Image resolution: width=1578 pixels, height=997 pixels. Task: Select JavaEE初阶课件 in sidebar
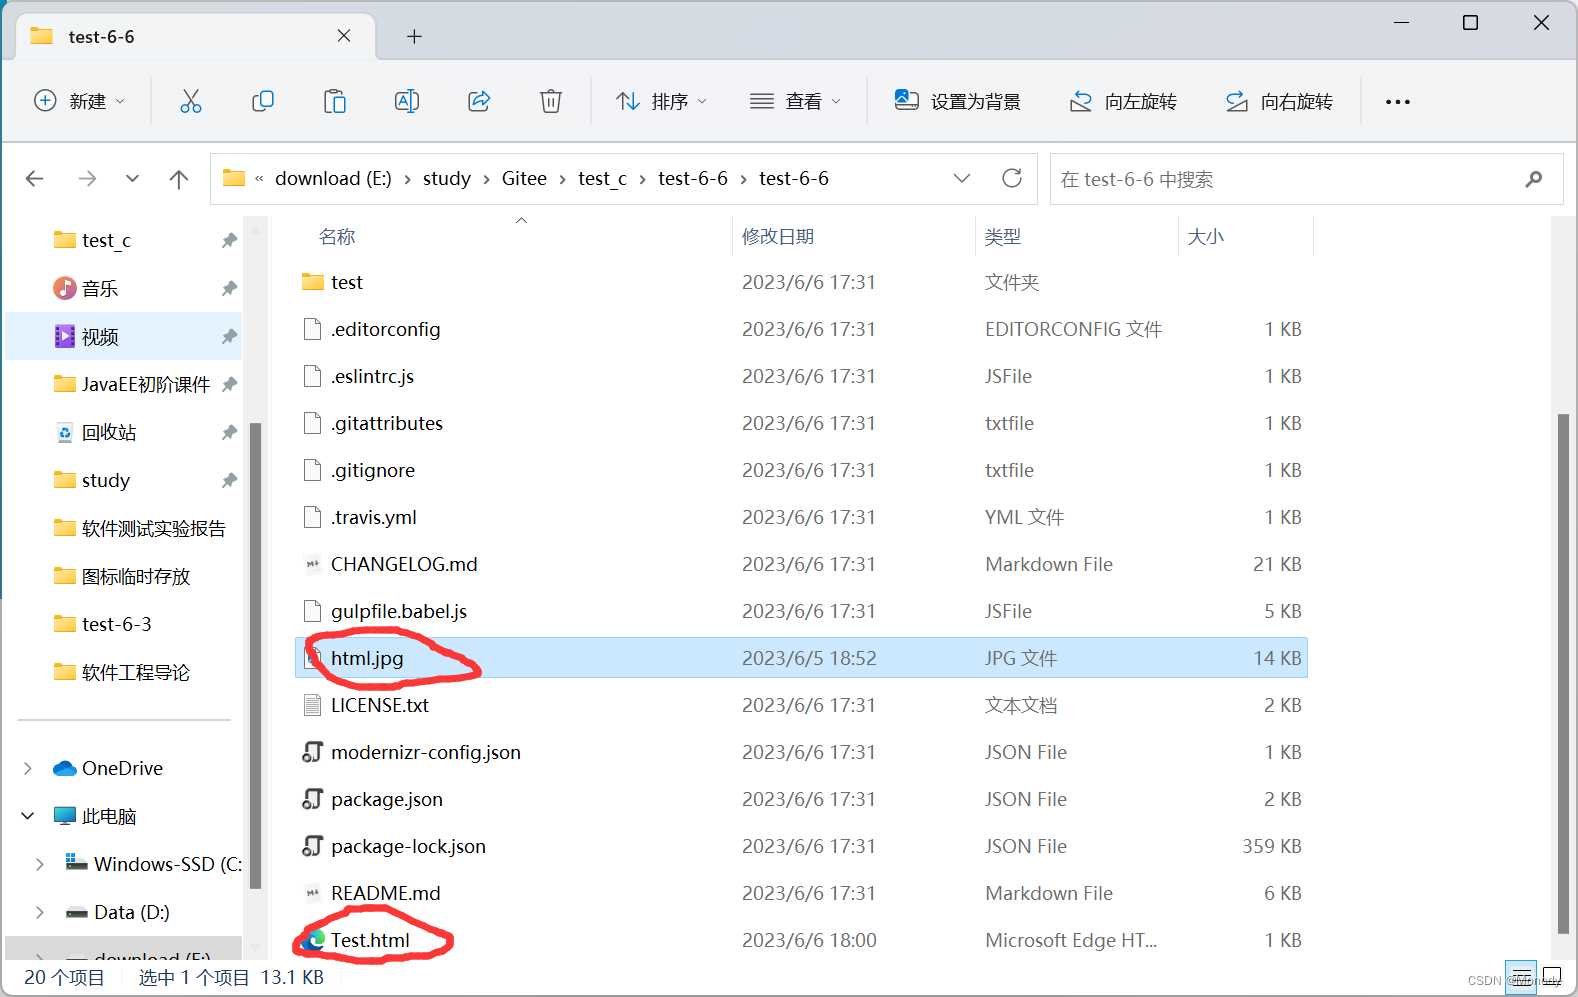(124, 384)
